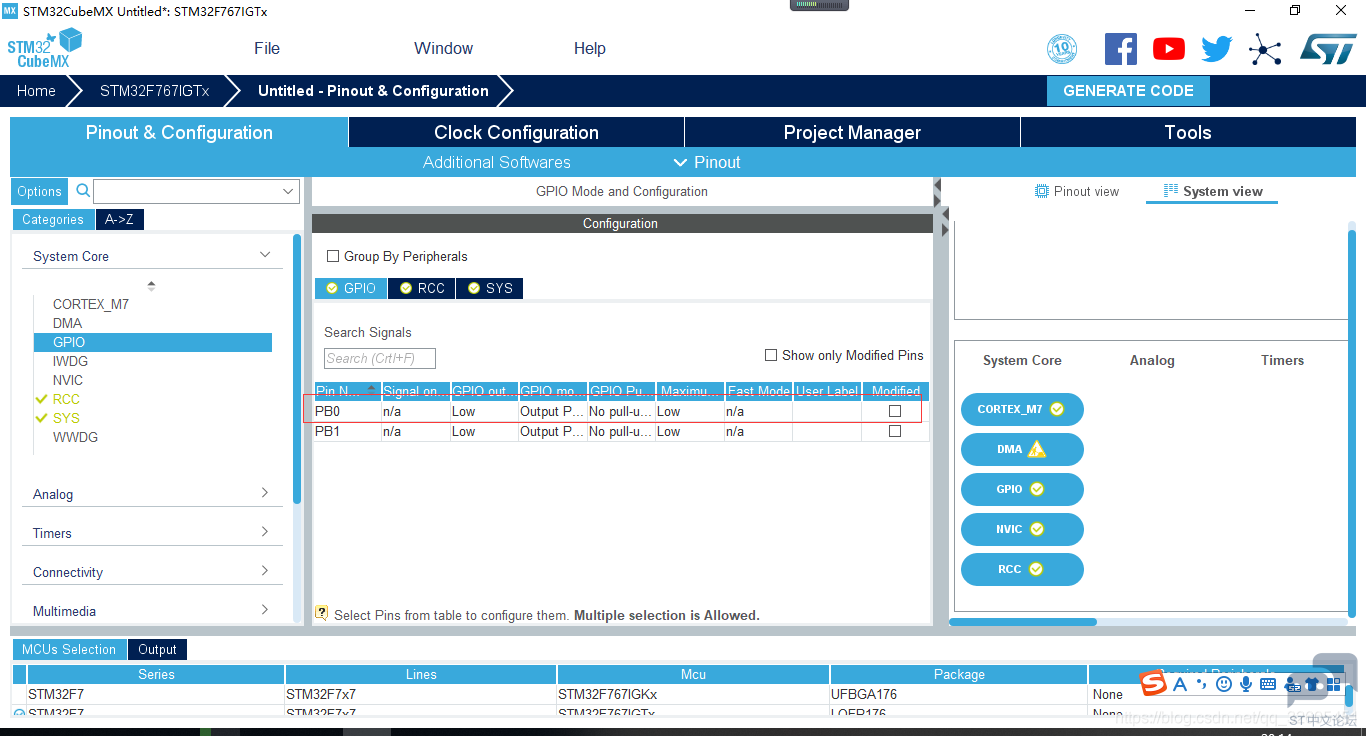The height and width of the screenshot is (736, 1366).
Task: Select WWDG in the System Core tree
Action: pyautogui.click(x=75, y=437)
